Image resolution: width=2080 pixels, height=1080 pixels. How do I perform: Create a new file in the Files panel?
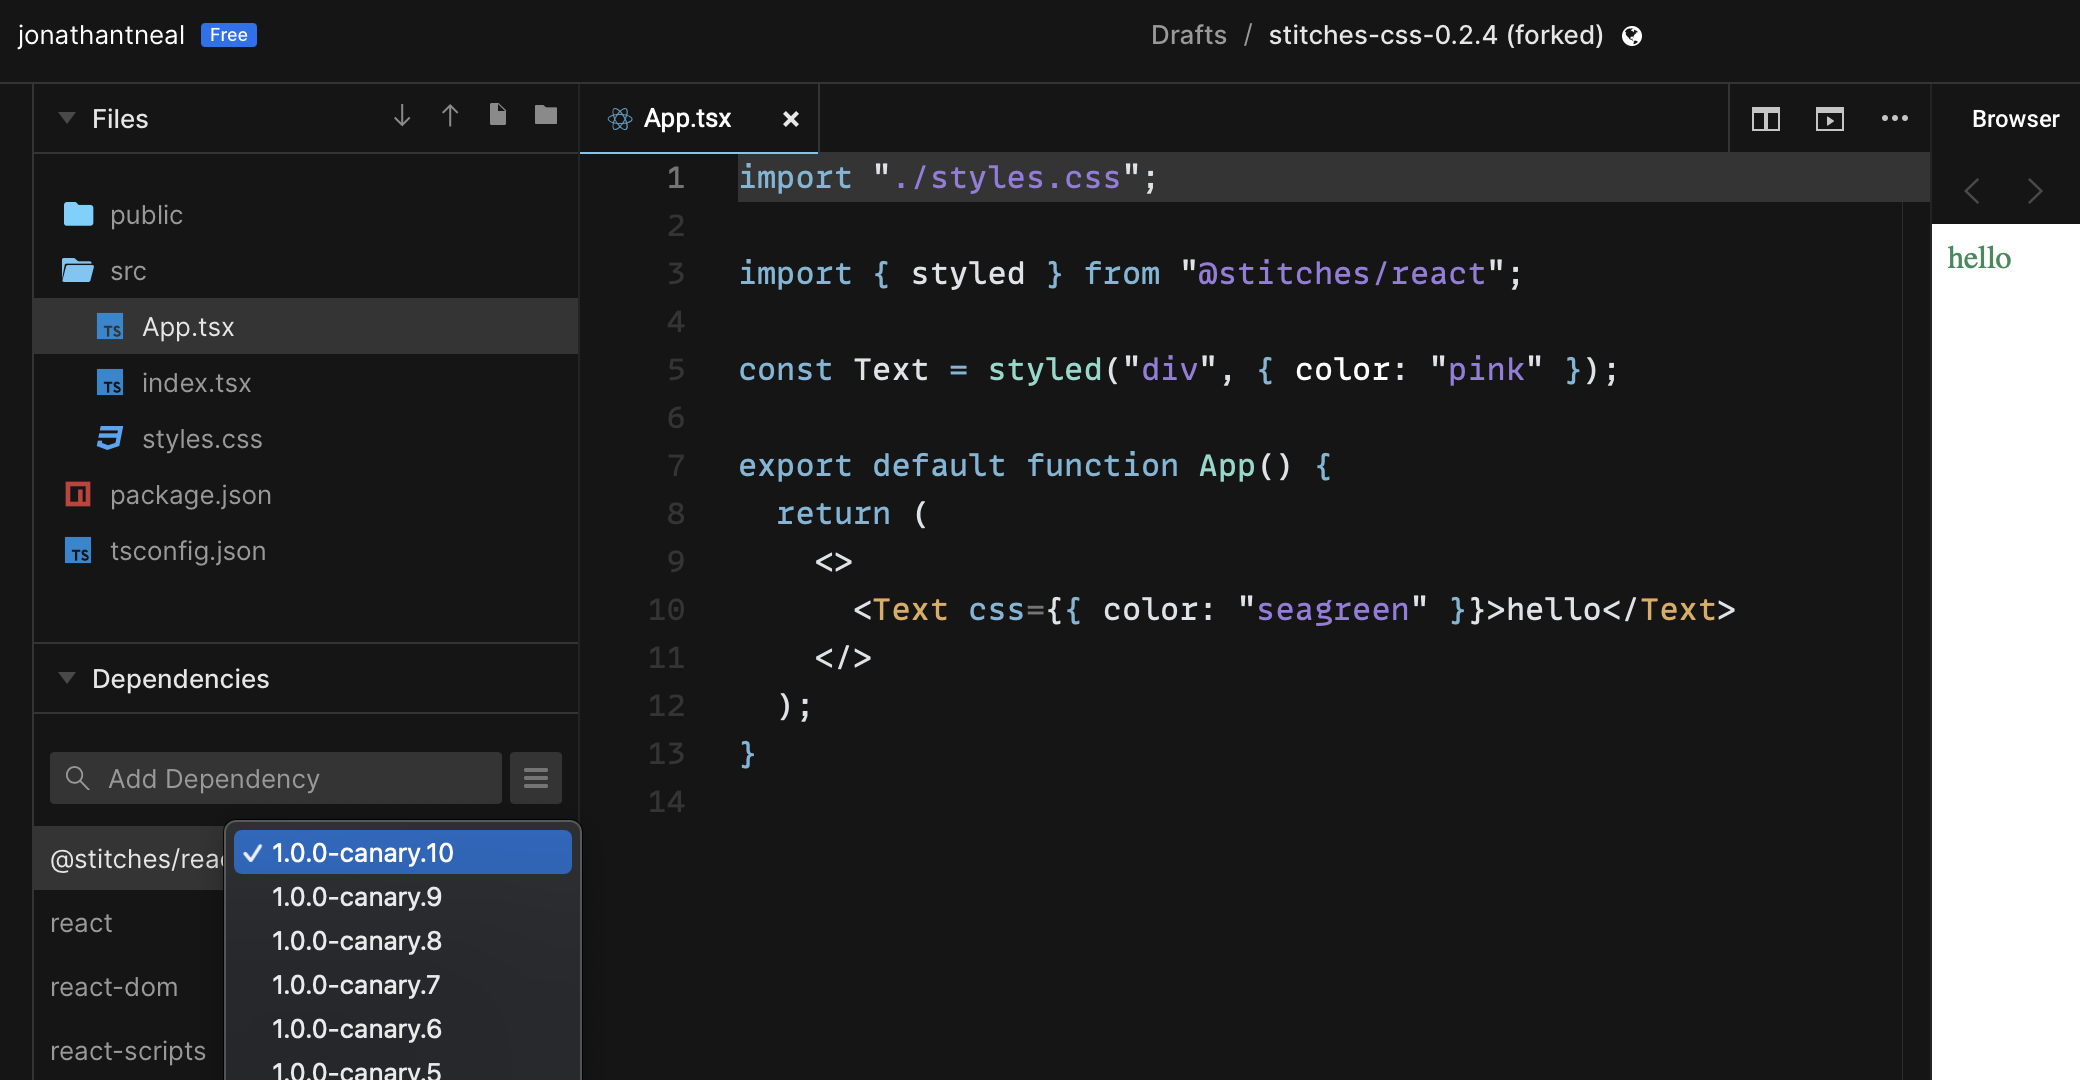(498, 115)
